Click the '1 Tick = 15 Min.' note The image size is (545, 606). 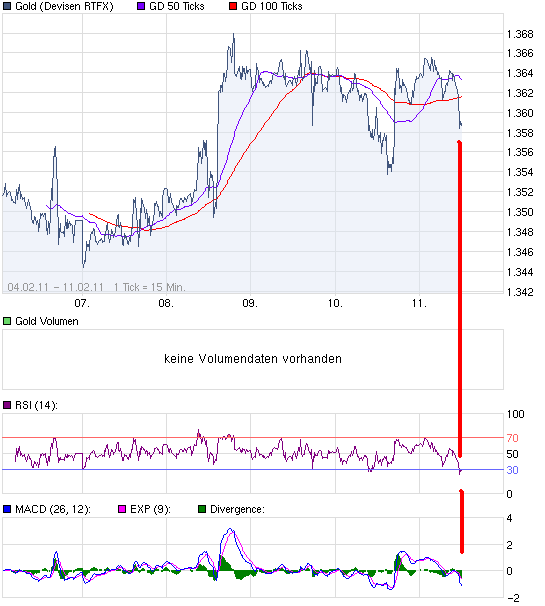150,287
